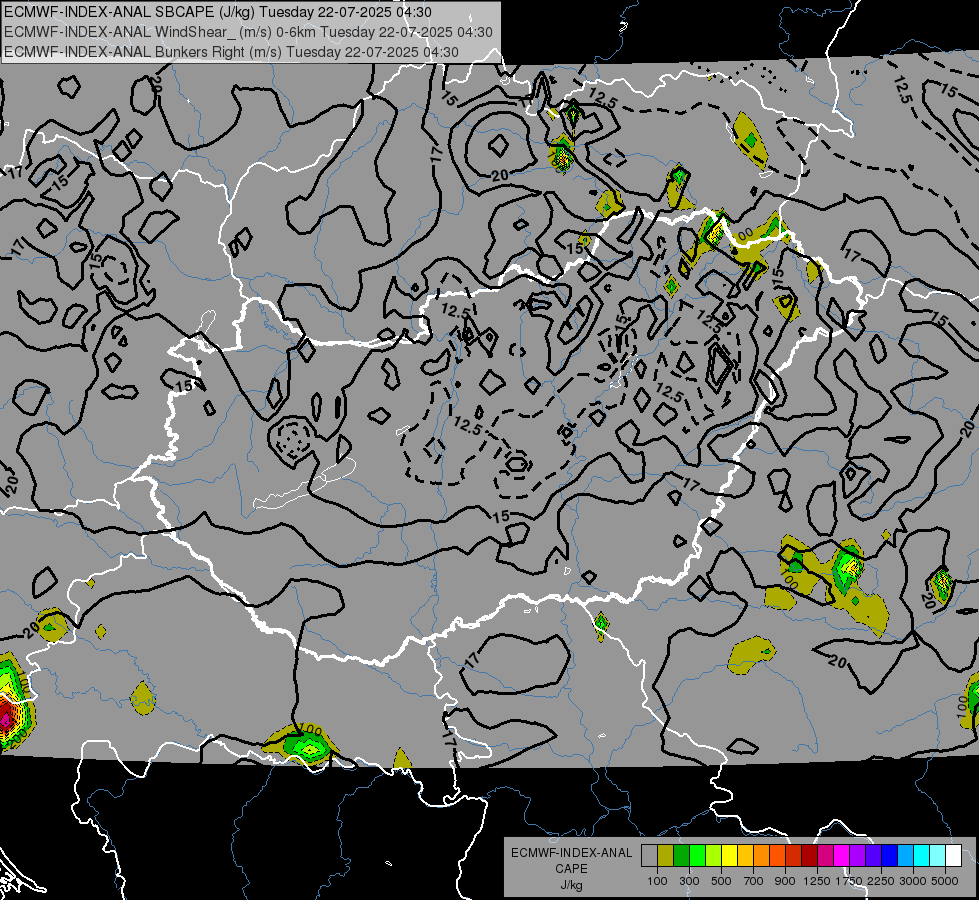Click the 5000 tick label in legend
Viewport: 979px width, 900px height.
pos(945,881)
